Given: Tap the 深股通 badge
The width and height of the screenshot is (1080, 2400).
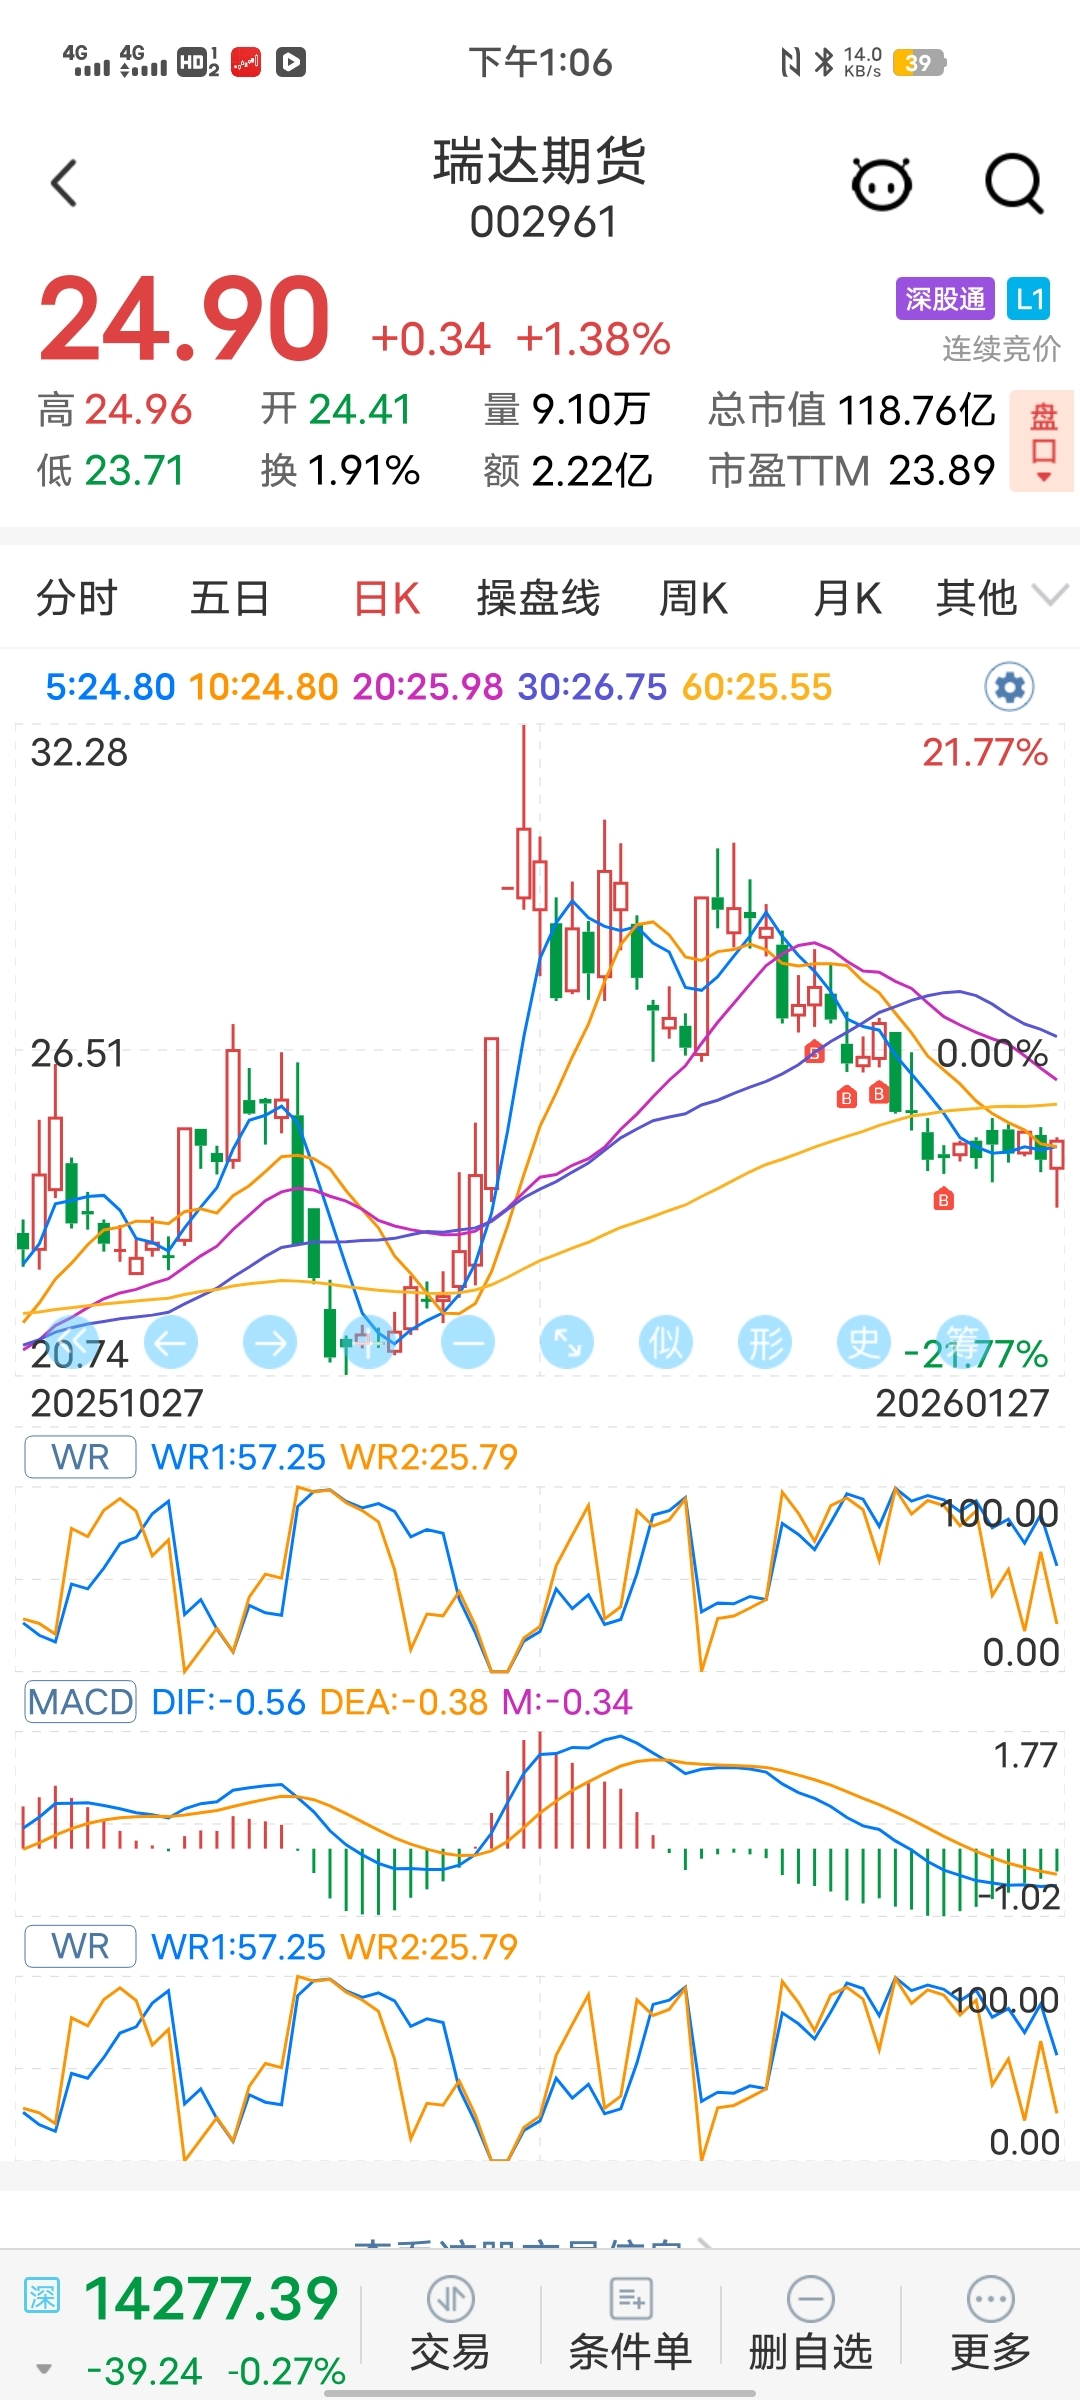Looking at the screenshot, I should (x=945, y=299).
